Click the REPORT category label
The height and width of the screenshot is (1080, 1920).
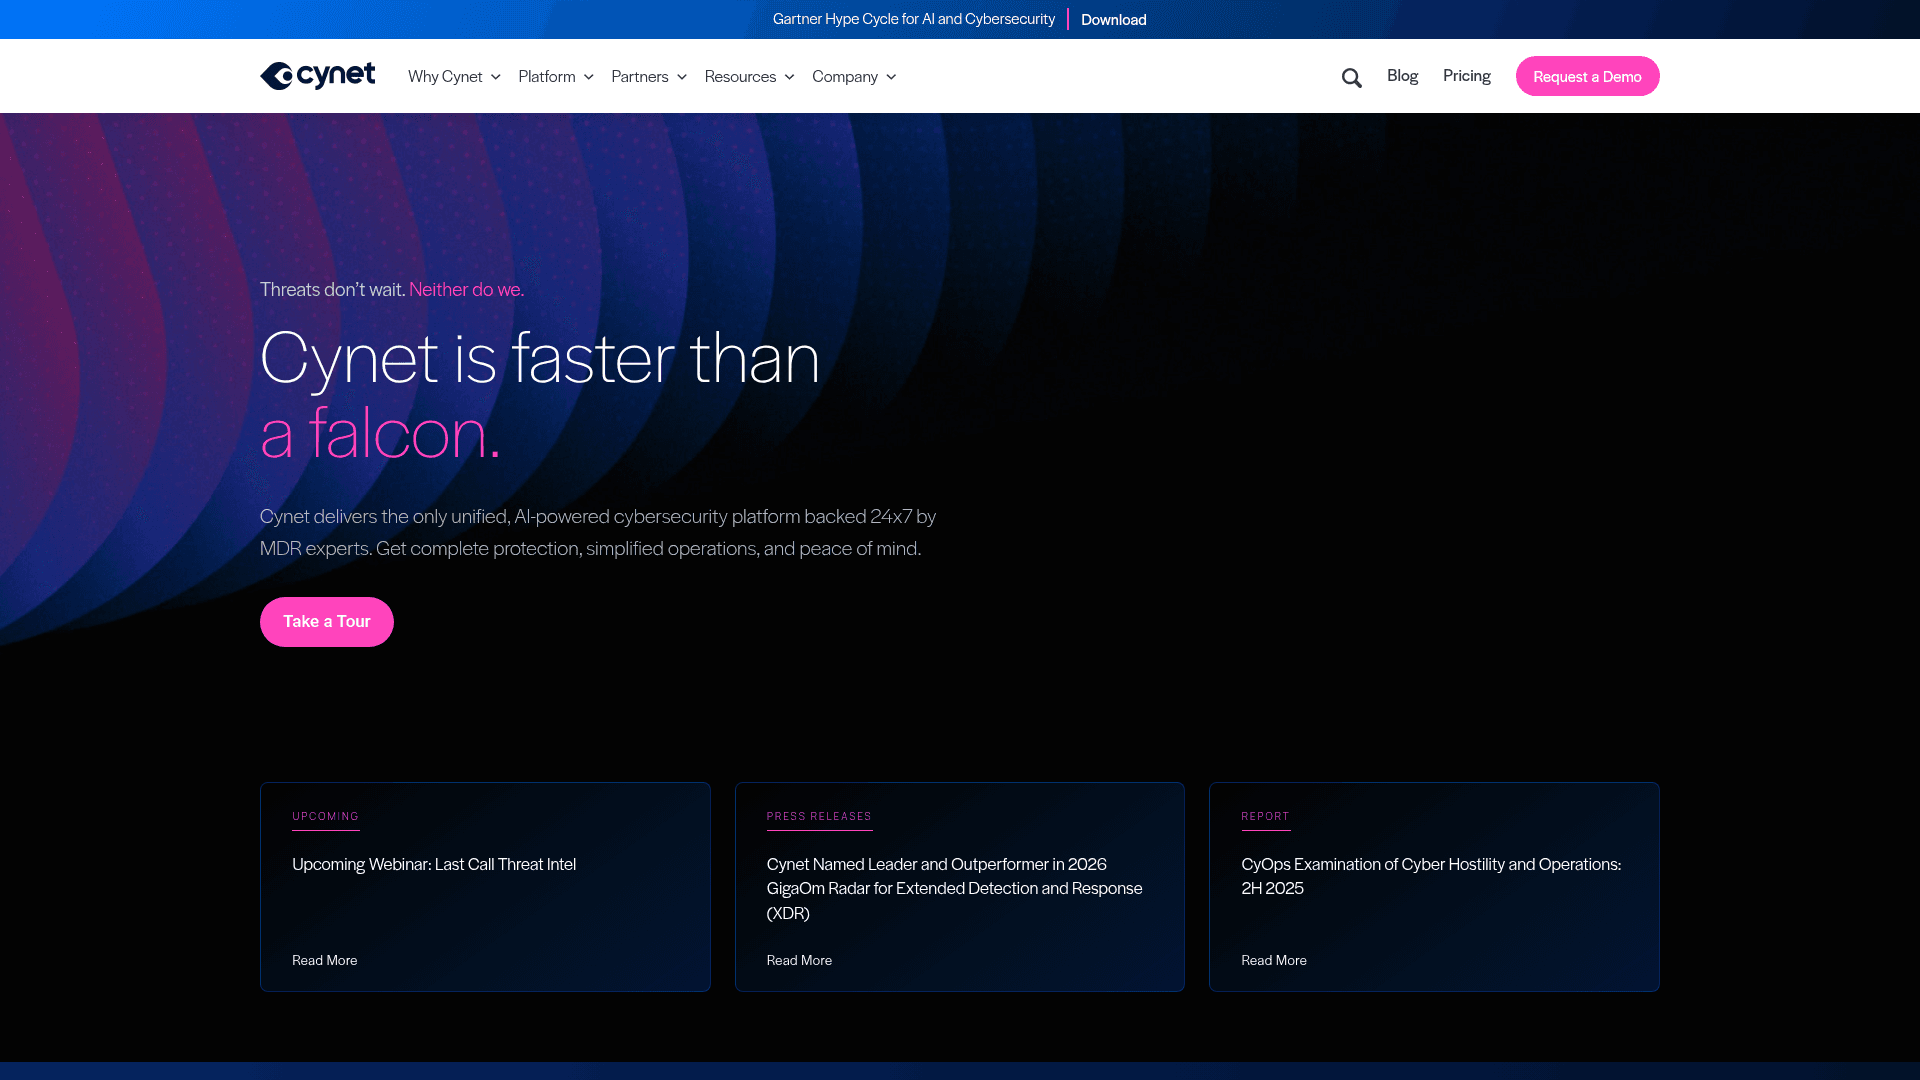click(x=1265, y=816)
